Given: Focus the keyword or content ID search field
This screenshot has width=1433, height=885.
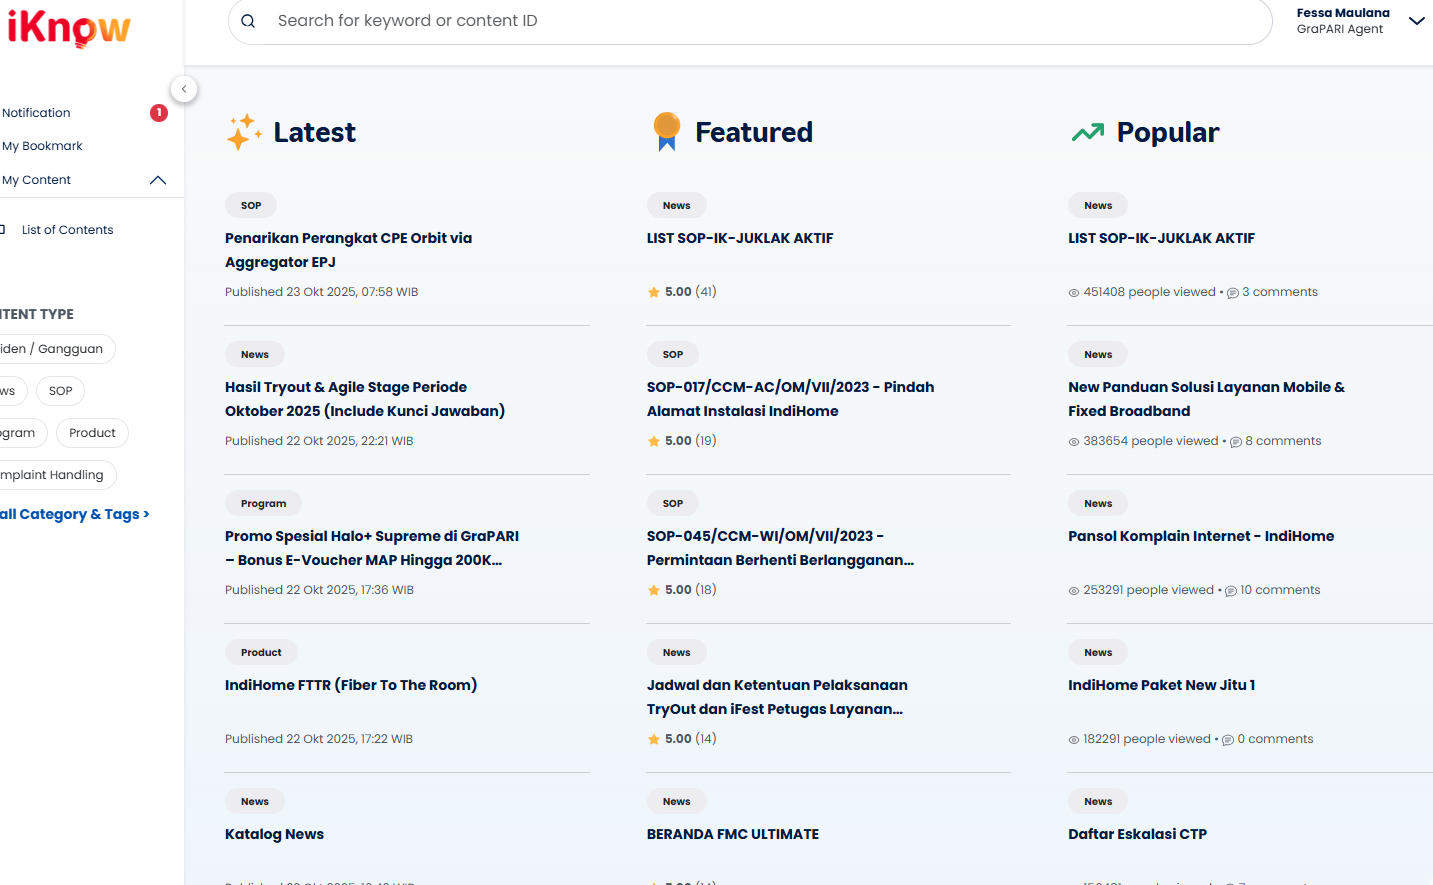Looking at the screenshot, I should pyautogui.click(x=750, y=21).
